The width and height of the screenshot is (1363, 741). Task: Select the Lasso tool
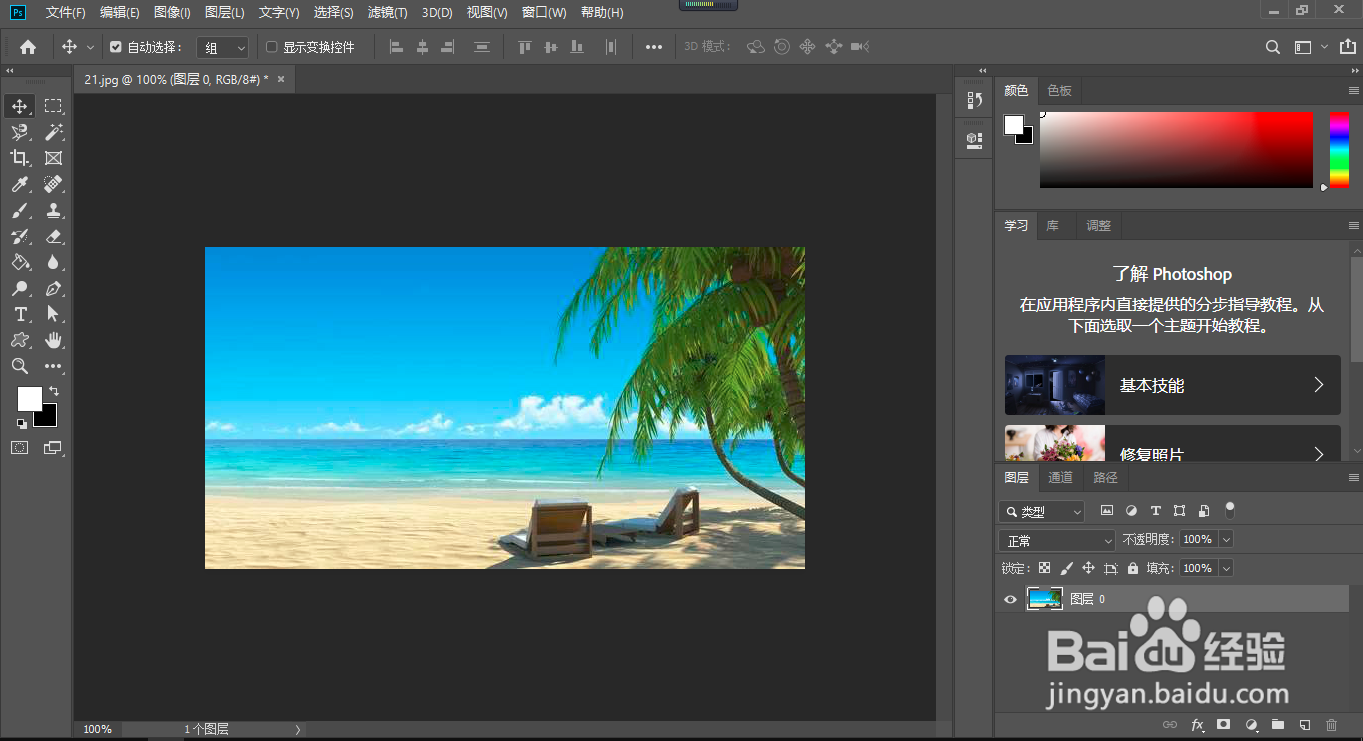point(19,132)
